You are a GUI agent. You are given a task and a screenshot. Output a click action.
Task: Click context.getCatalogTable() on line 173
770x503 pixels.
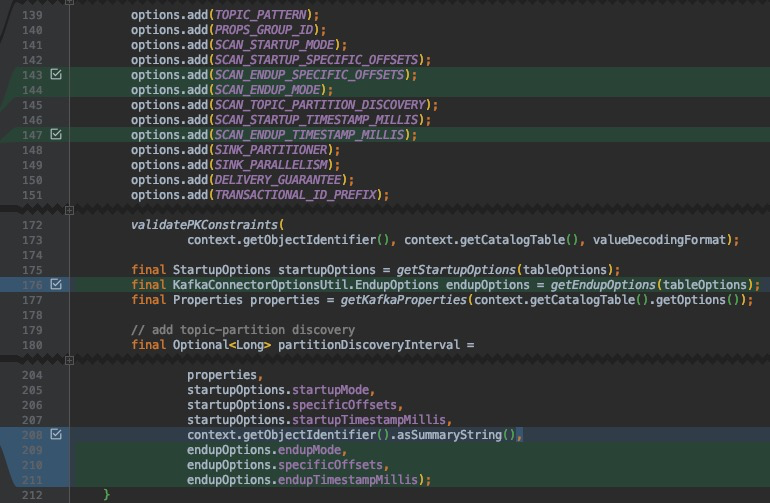click(492, 240)
